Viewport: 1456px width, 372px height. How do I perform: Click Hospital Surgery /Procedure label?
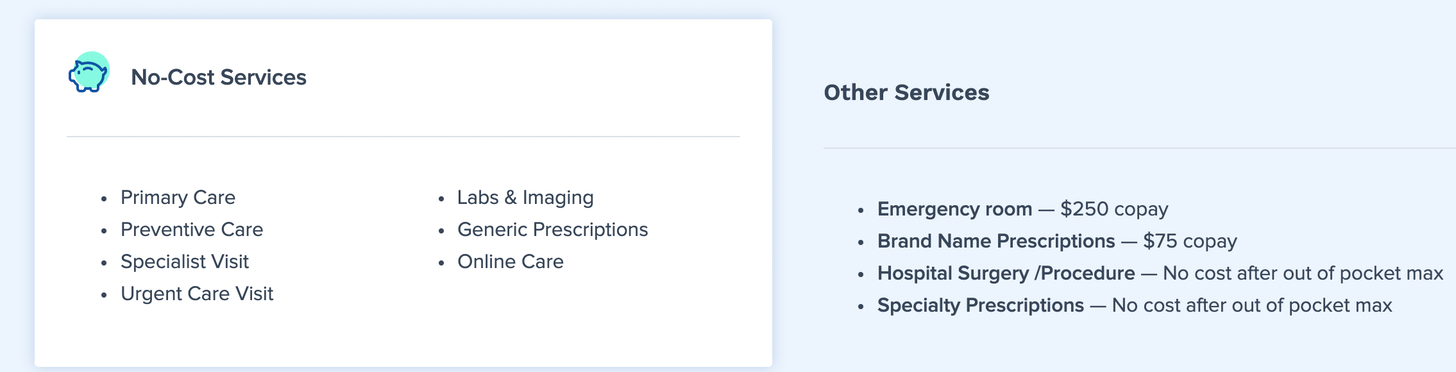tap(1006, 274)
